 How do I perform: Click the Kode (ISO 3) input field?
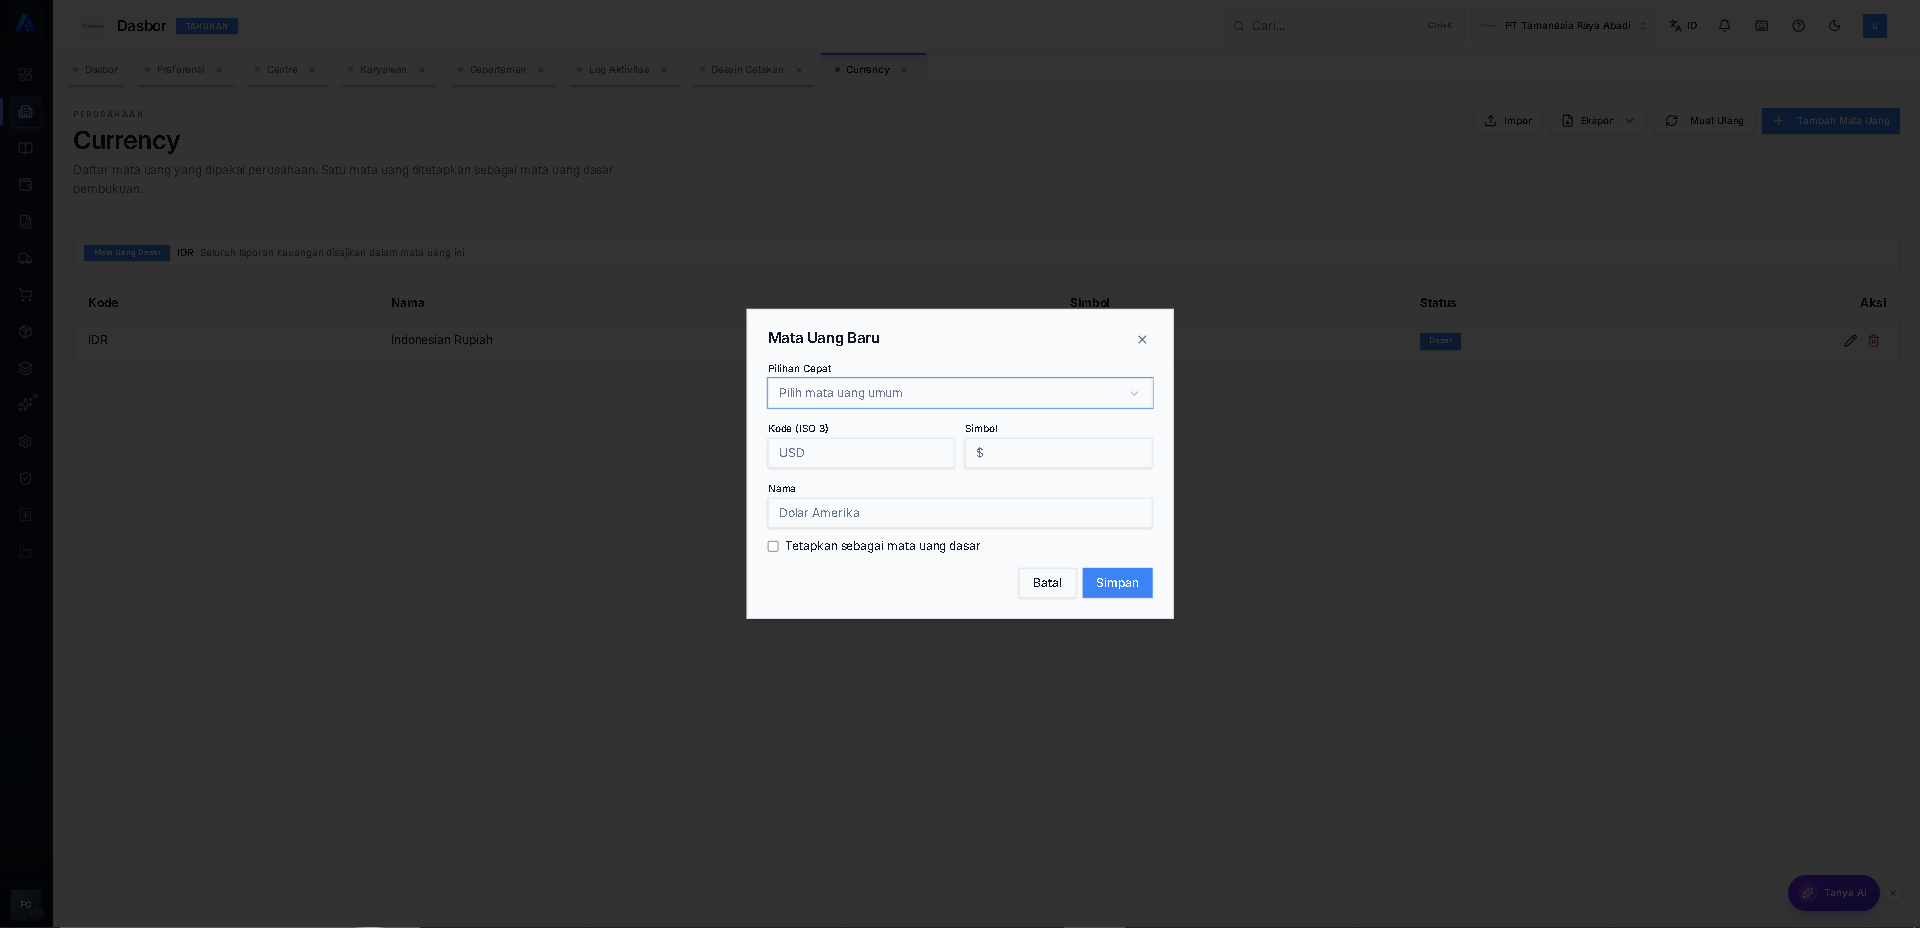point(861,453)
